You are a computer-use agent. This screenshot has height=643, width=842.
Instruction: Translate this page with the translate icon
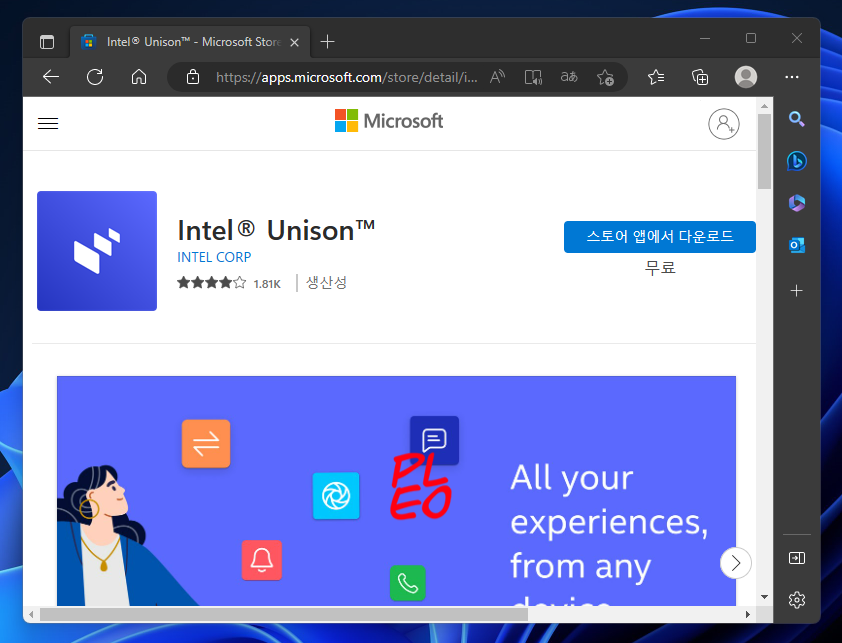pyautogui.click(x=569, y=77)
